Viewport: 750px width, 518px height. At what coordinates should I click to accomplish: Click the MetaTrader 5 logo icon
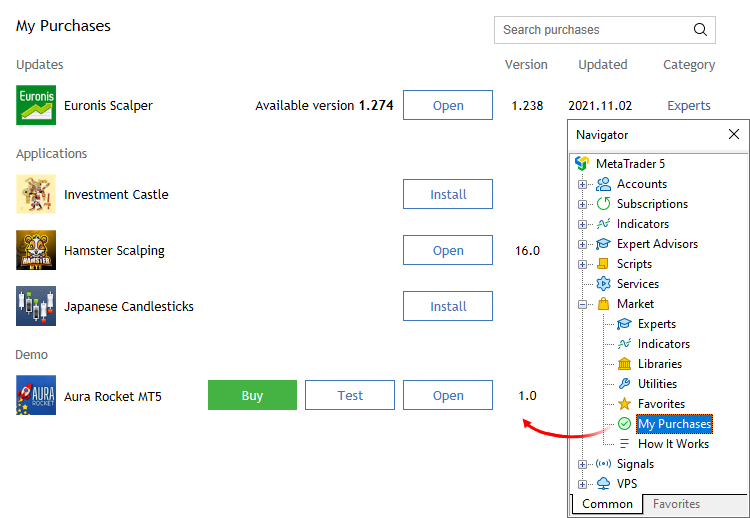582,164
